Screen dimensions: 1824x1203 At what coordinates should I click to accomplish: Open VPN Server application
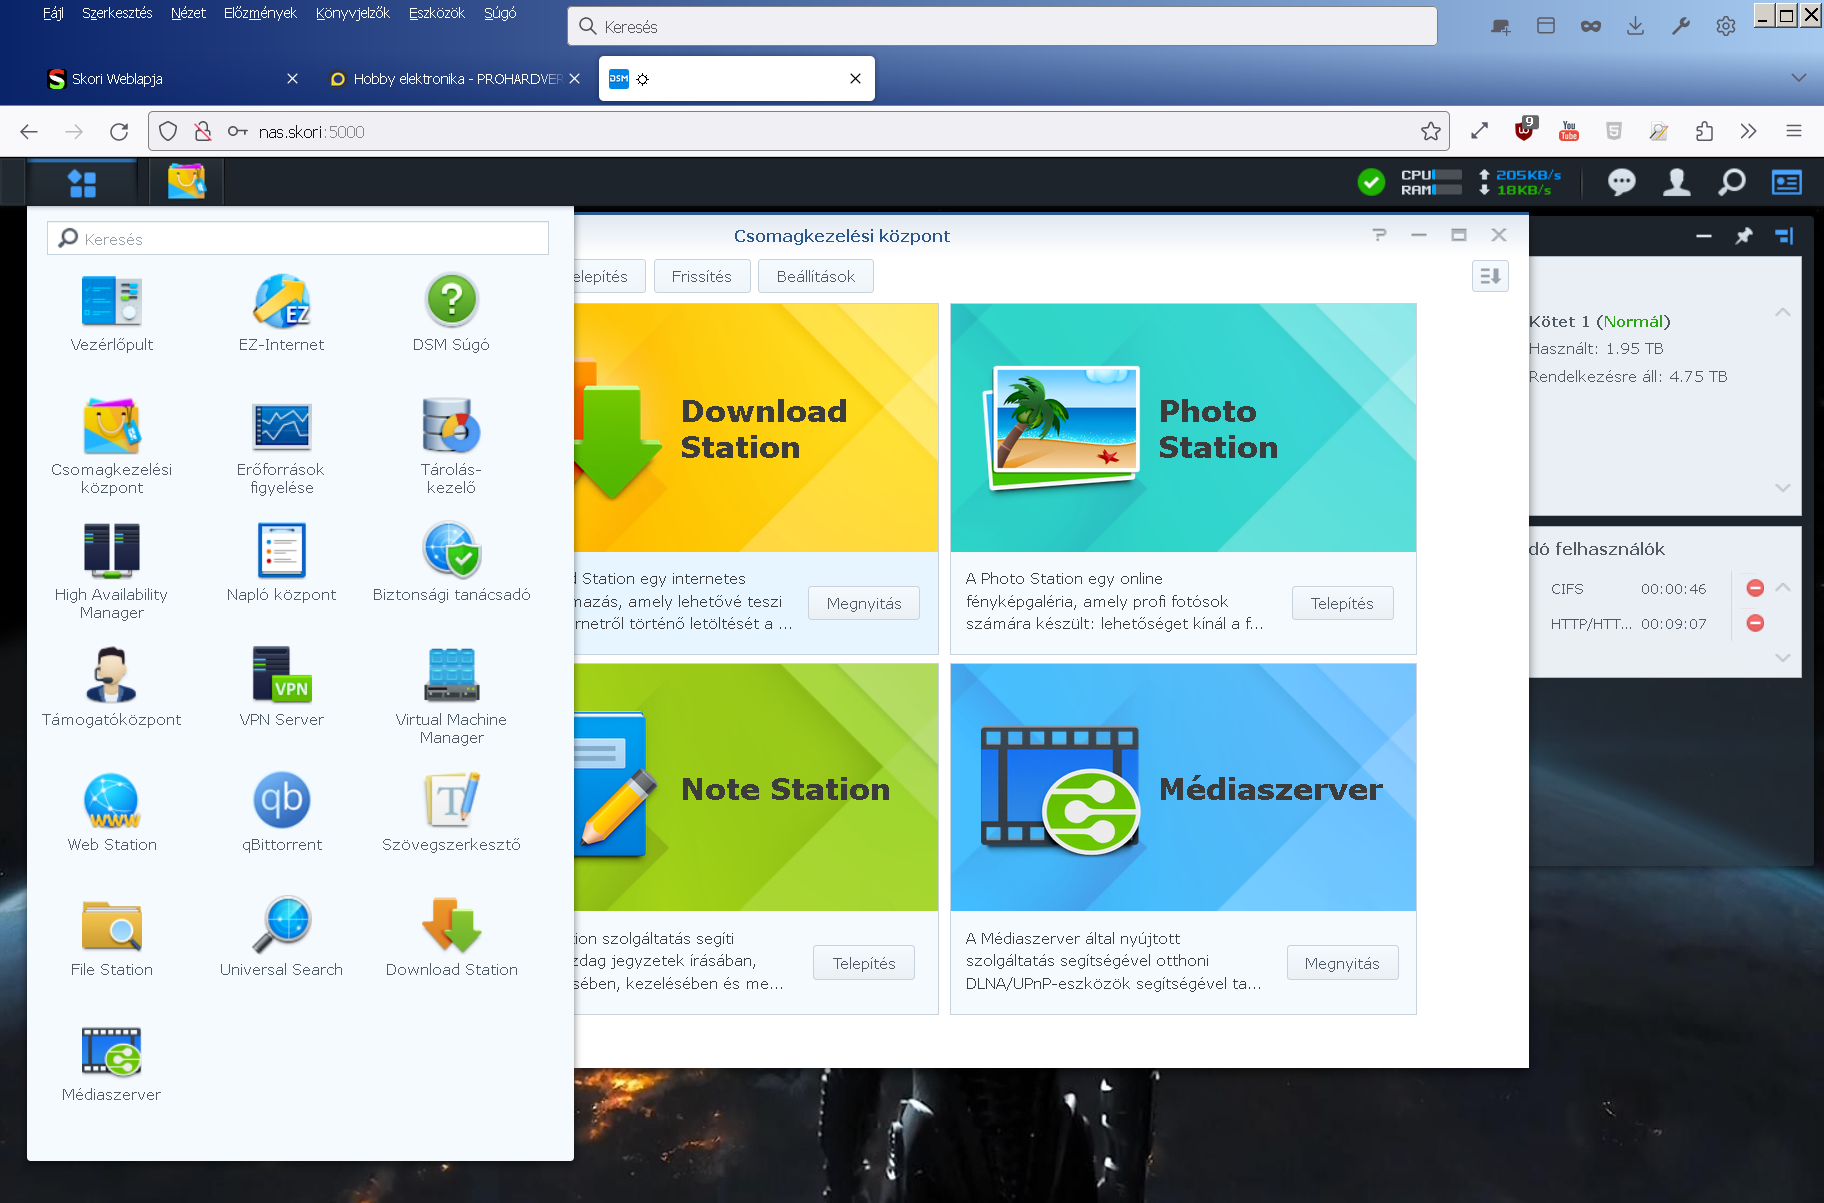point(281,676)
